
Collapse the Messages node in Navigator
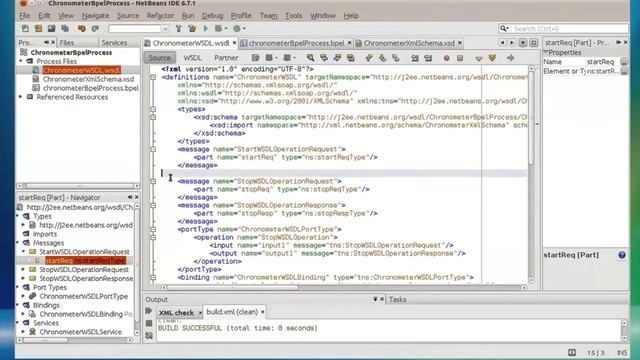pos(18,243)
